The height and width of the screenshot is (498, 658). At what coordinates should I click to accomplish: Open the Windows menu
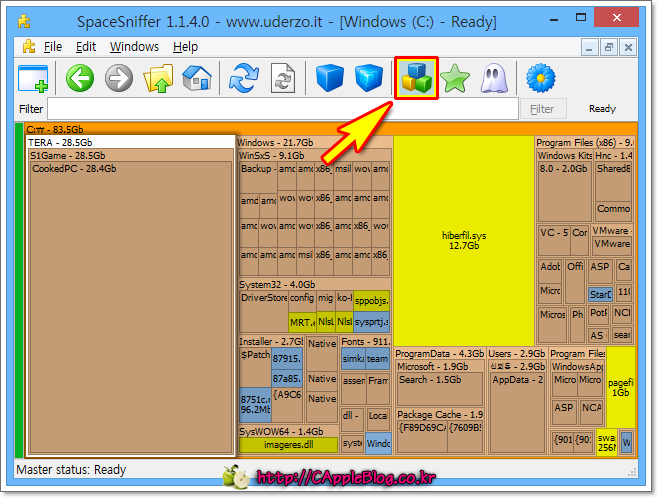134,47
